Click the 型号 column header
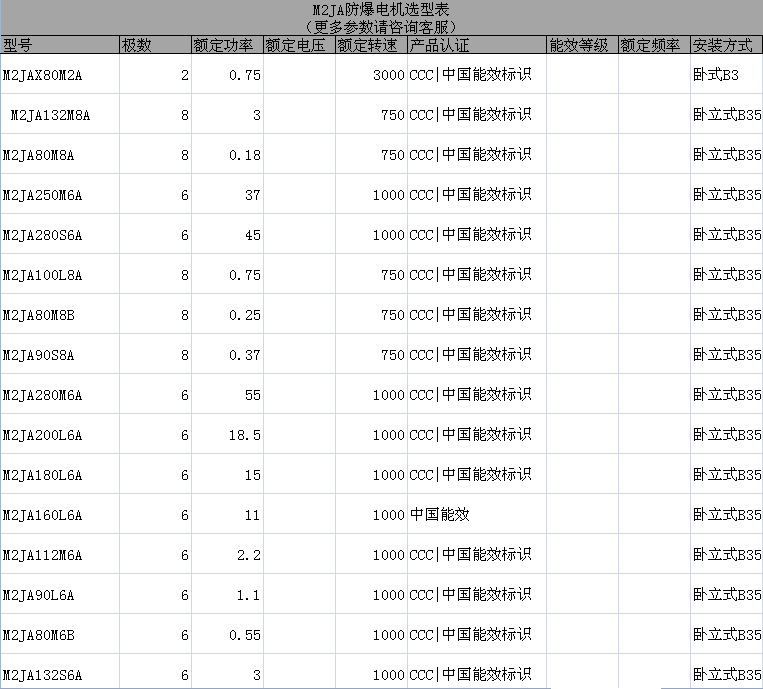This screenshot has height=689, width=763. click(59, 45)
